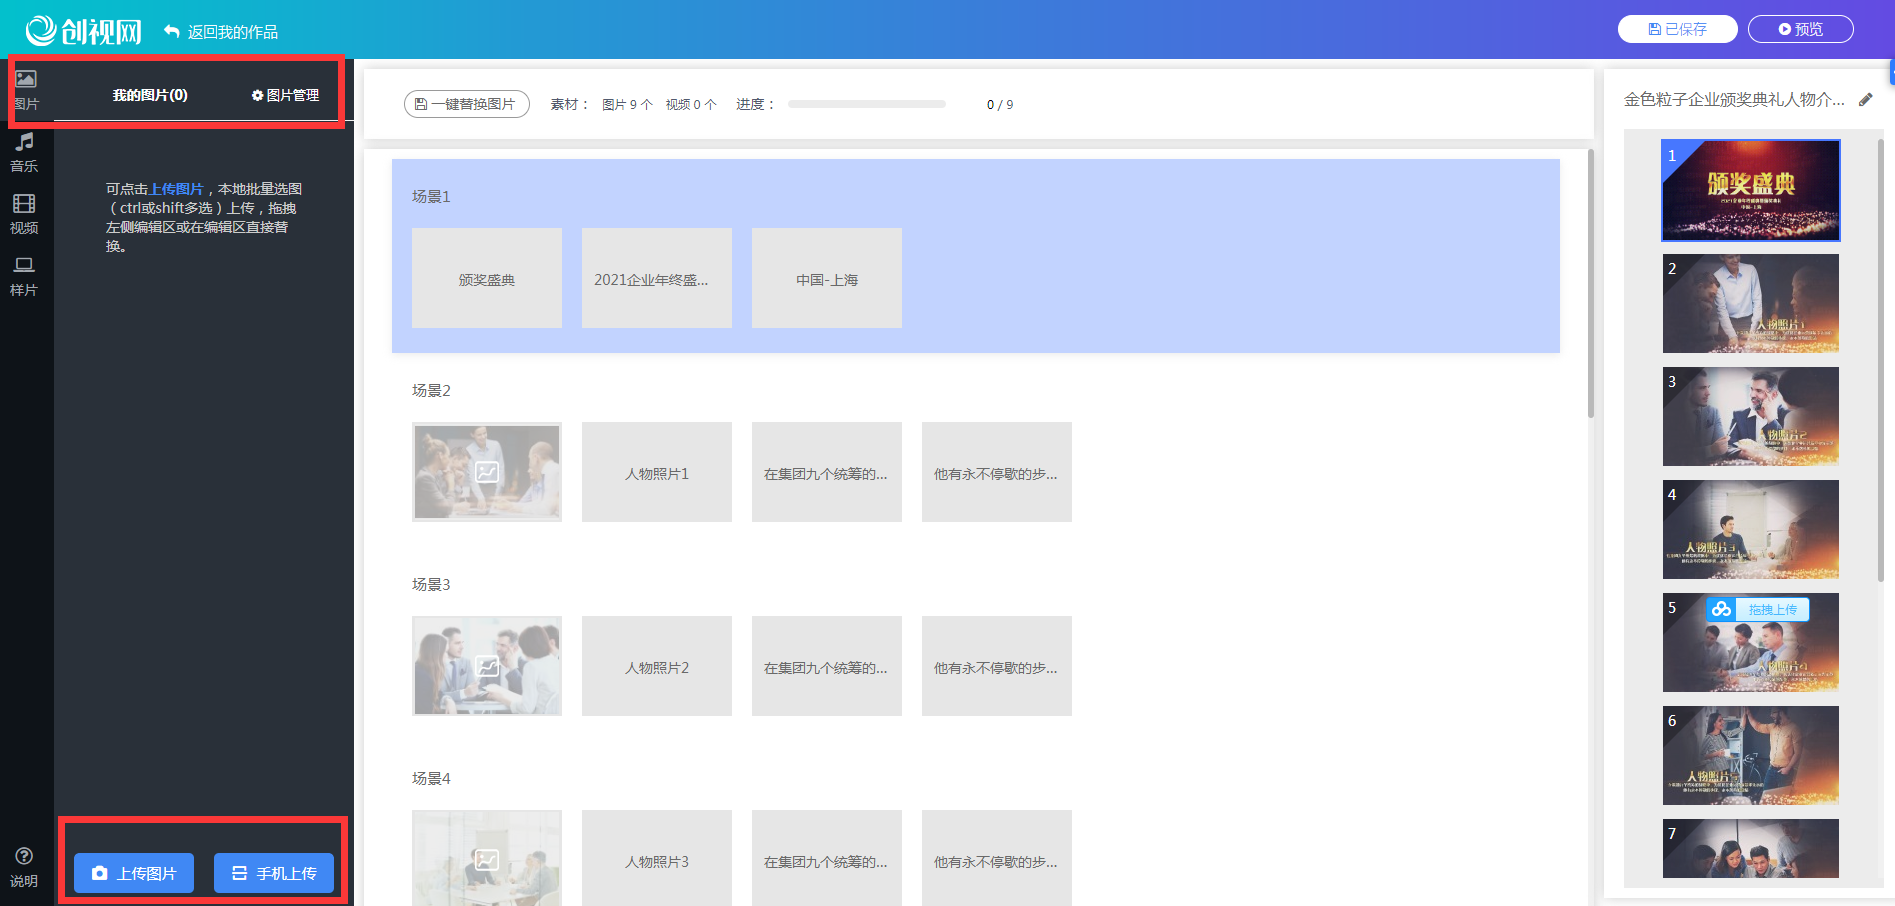
Task: Open the 视频 sidebar panel
Action: pos(24,215)
